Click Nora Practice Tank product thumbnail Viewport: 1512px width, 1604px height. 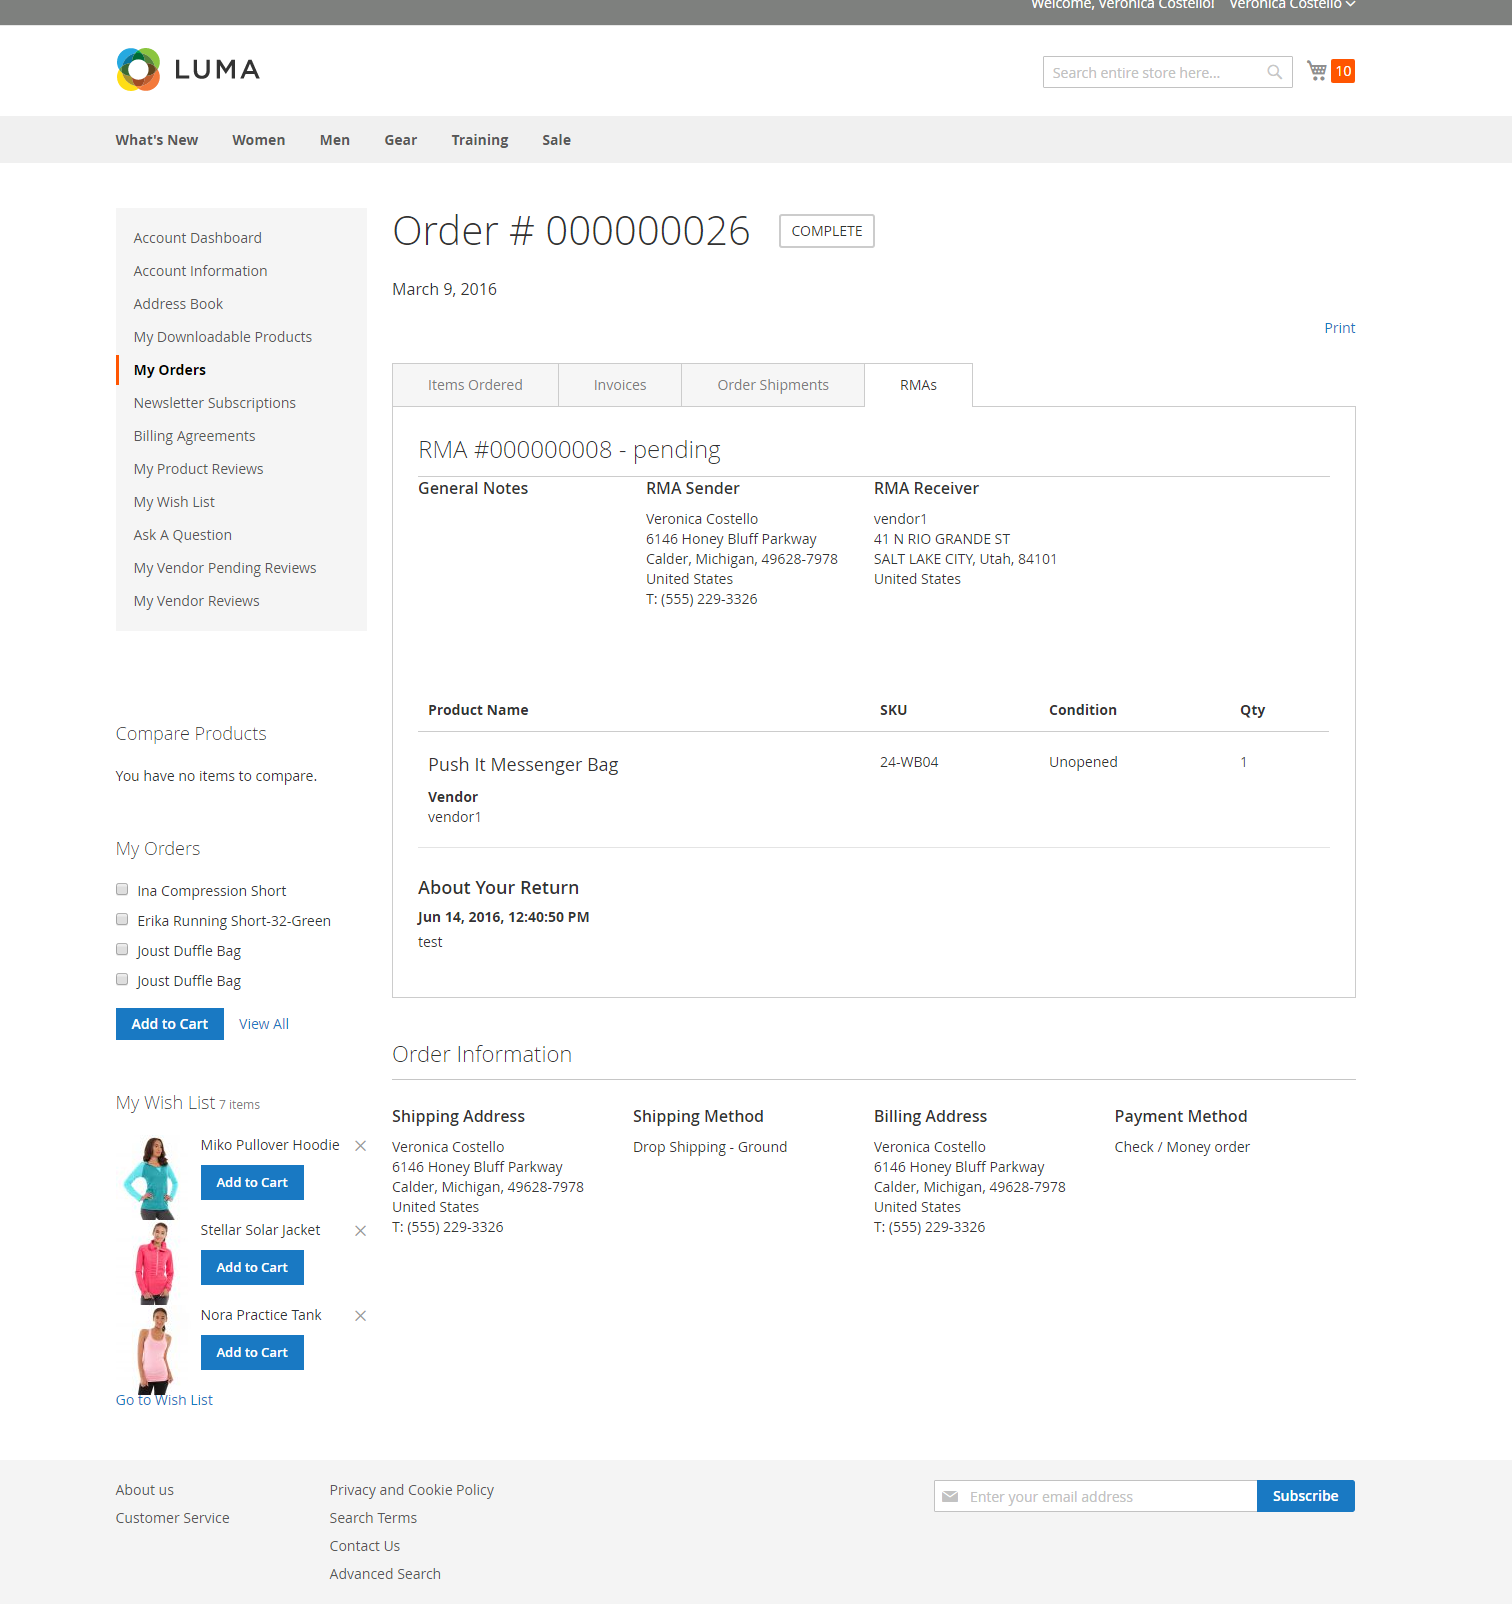[155, 1350]
